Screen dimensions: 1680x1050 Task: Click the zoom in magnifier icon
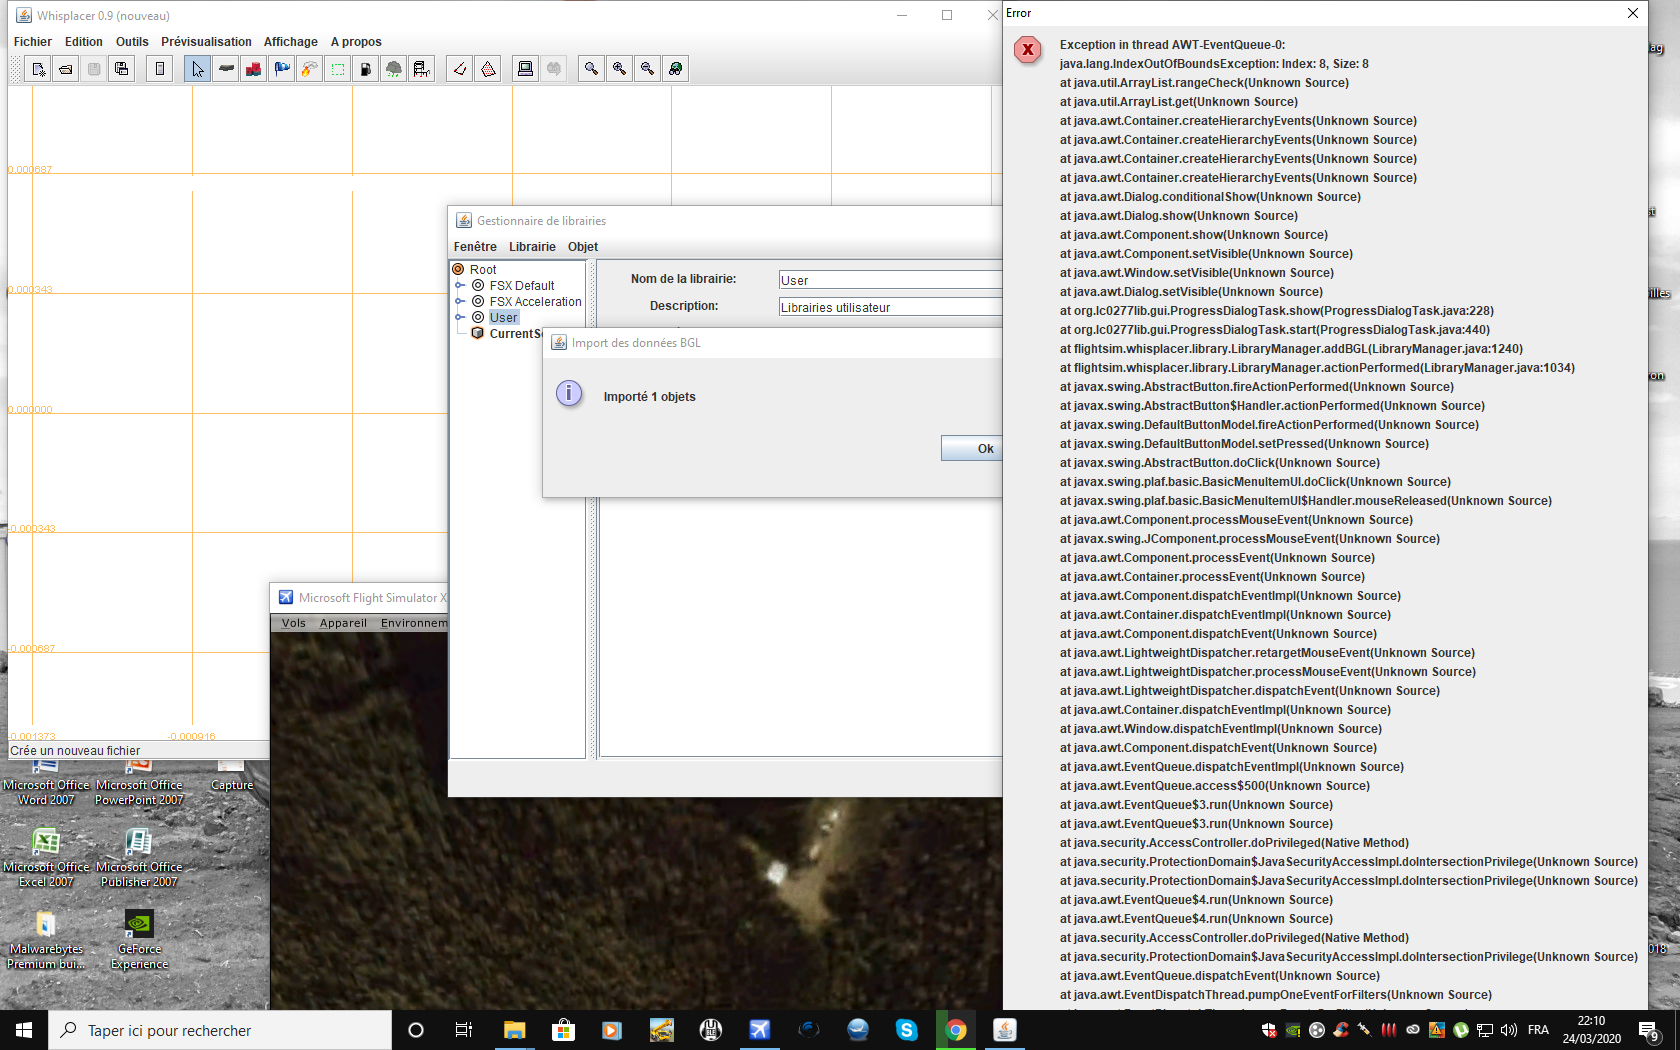[620, 69]
